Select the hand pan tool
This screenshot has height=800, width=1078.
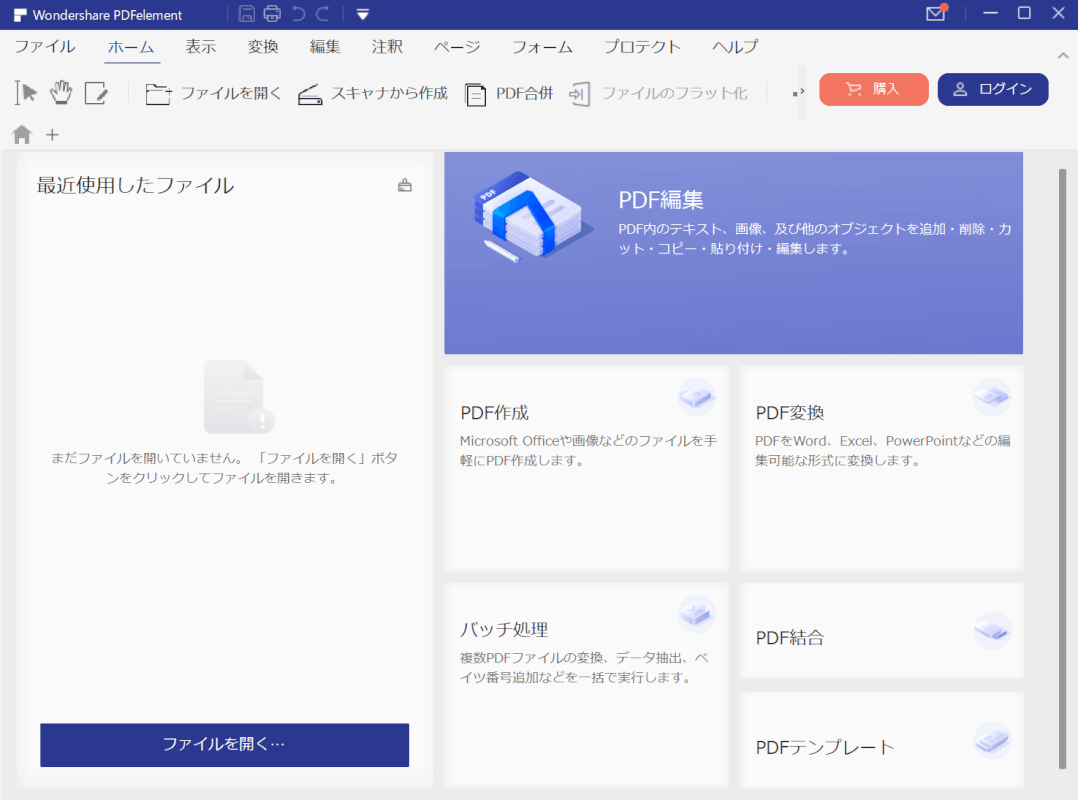point(61,91)
